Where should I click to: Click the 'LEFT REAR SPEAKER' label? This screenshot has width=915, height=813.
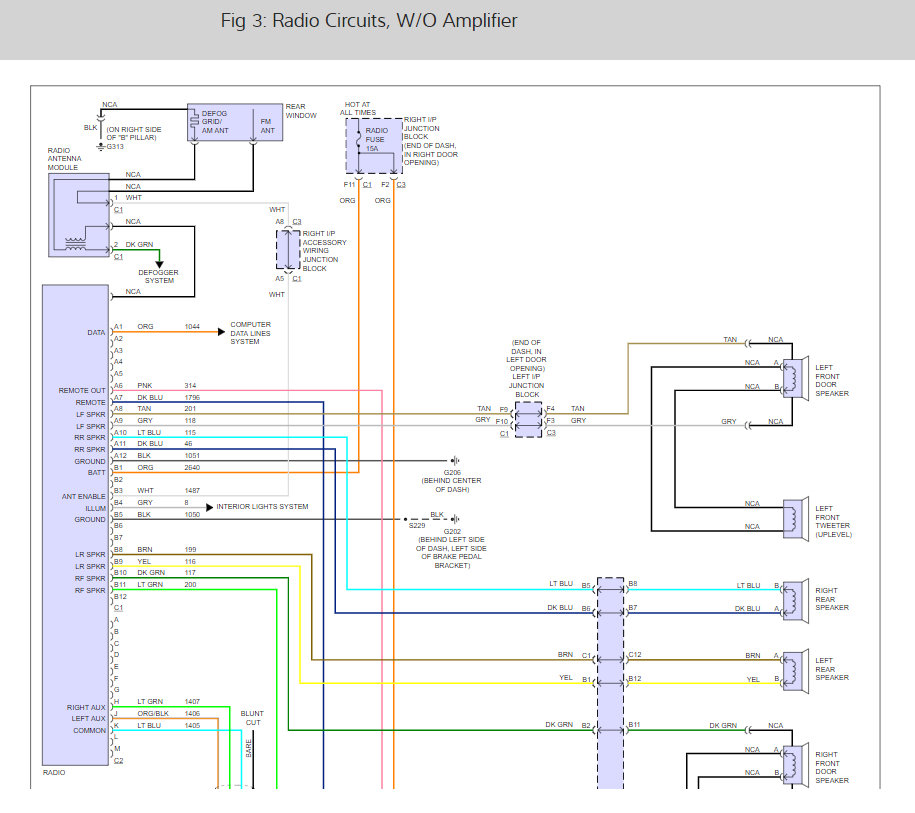pyautogui.click(x=832, y=669)
